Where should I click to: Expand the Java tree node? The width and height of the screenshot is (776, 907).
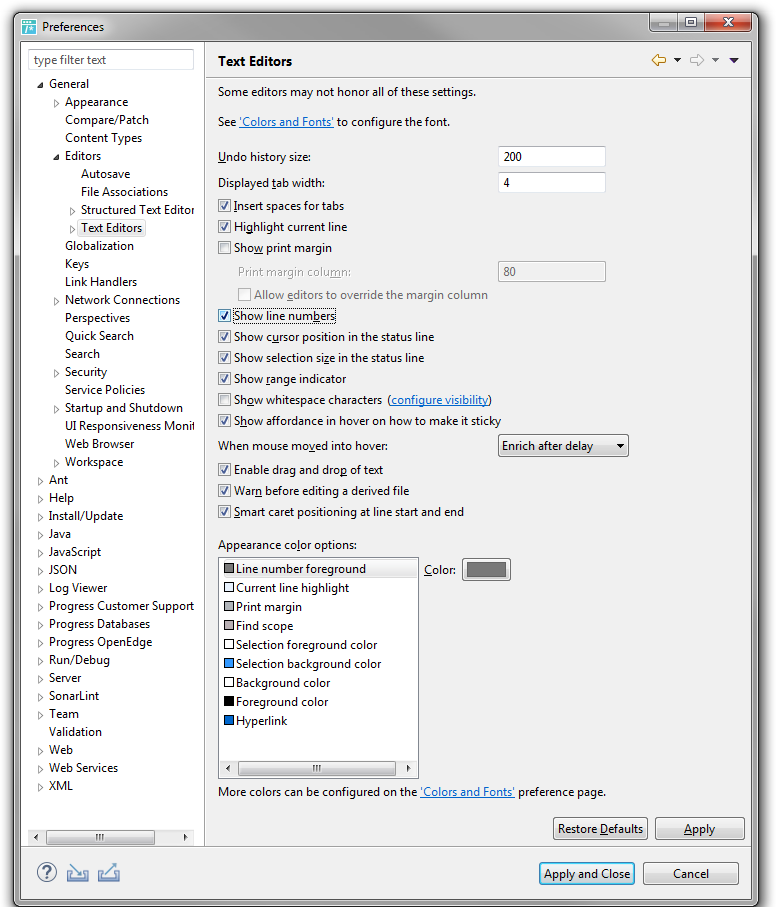[40, 535]
